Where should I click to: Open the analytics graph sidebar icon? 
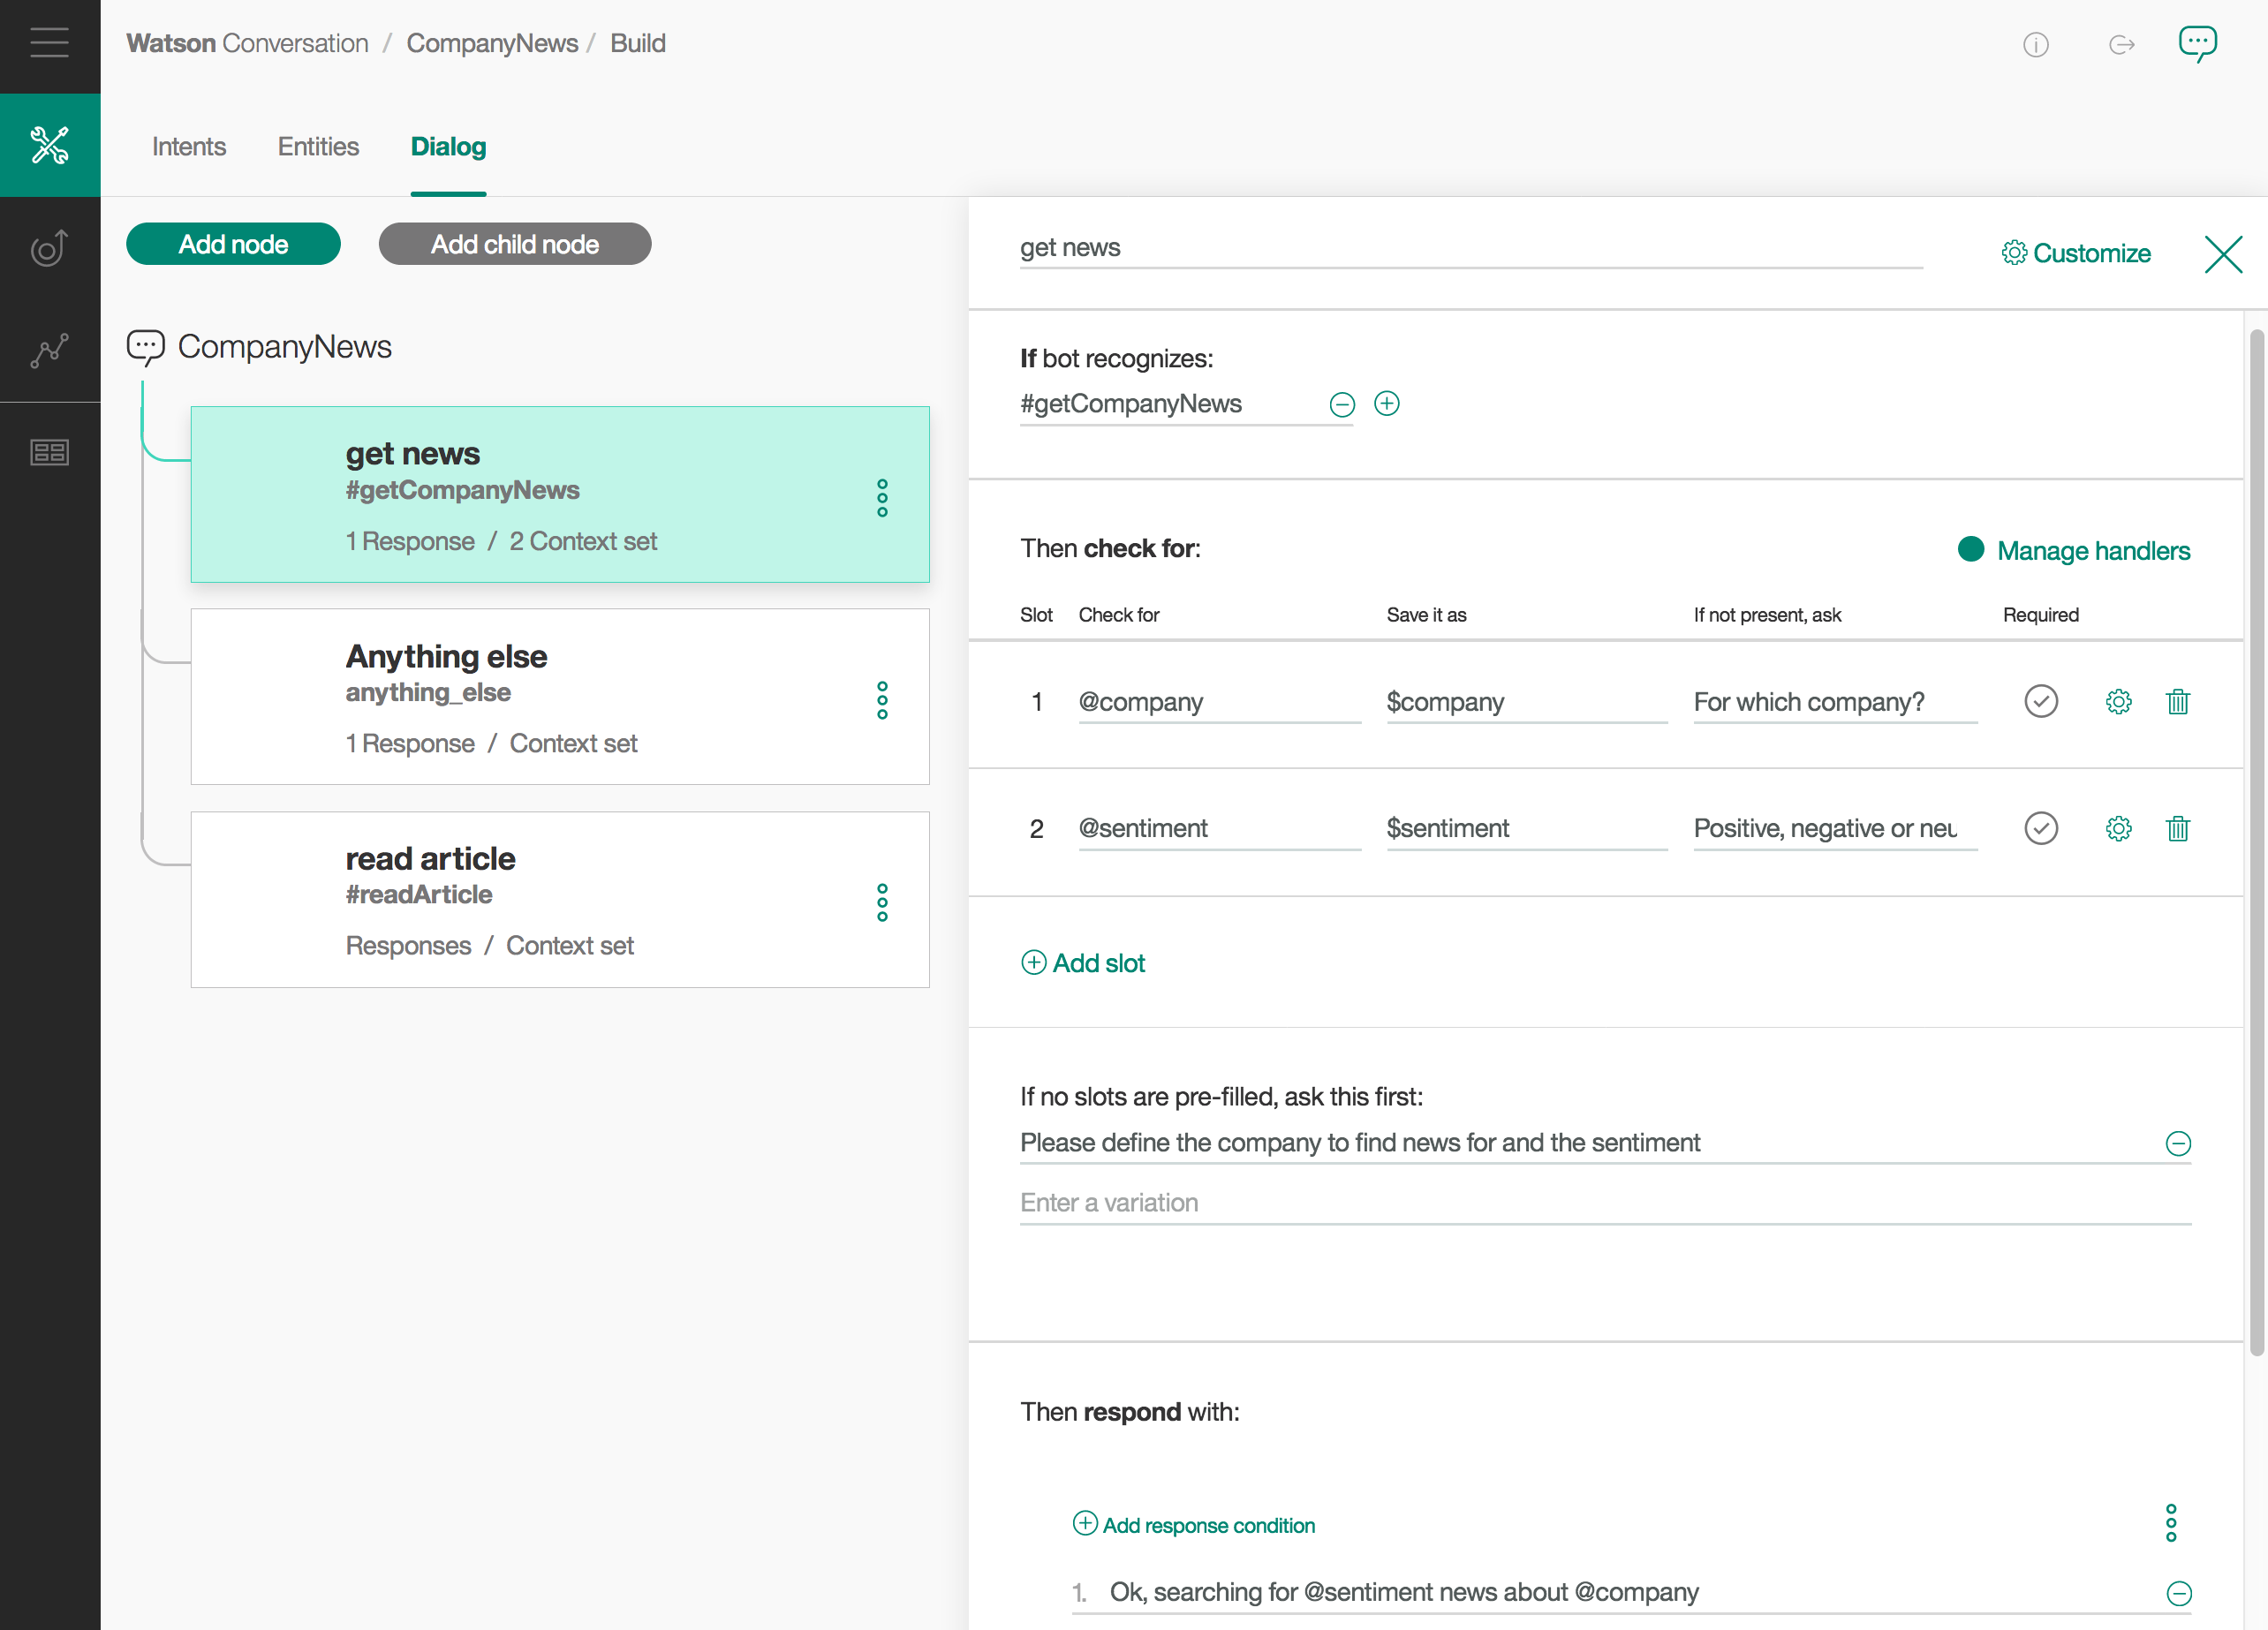[x=50, y=350]
